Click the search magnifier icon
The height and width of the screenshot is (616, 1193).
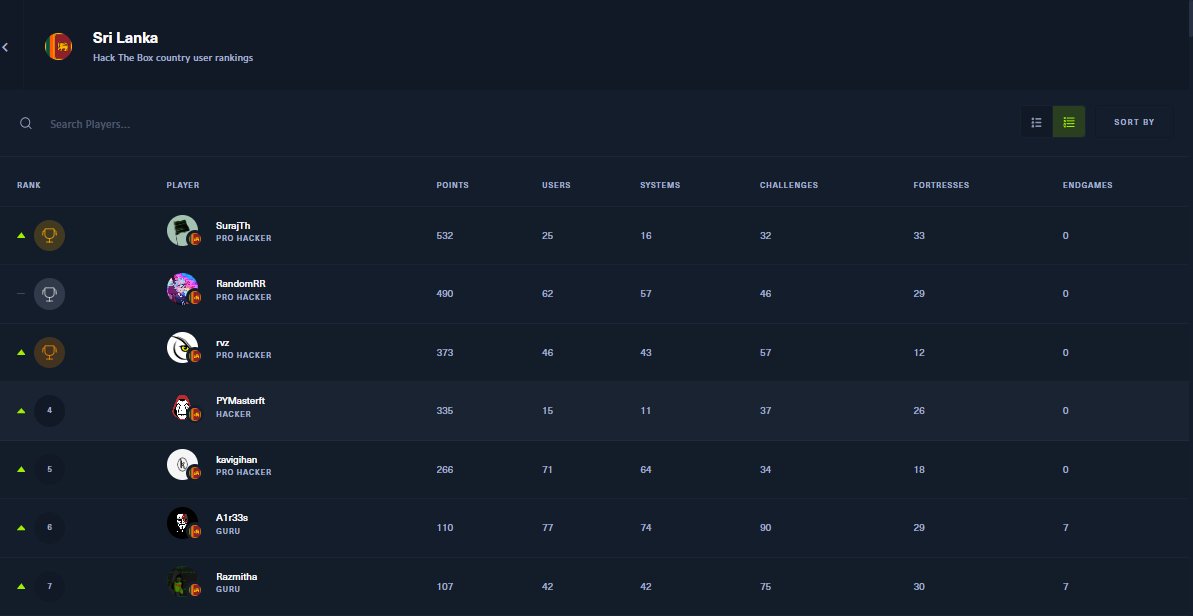coord(25,123)
